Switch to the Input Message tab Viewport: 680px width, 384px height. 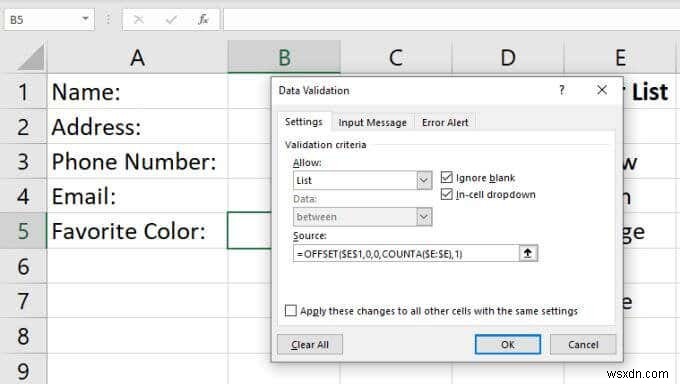[373, 123]
